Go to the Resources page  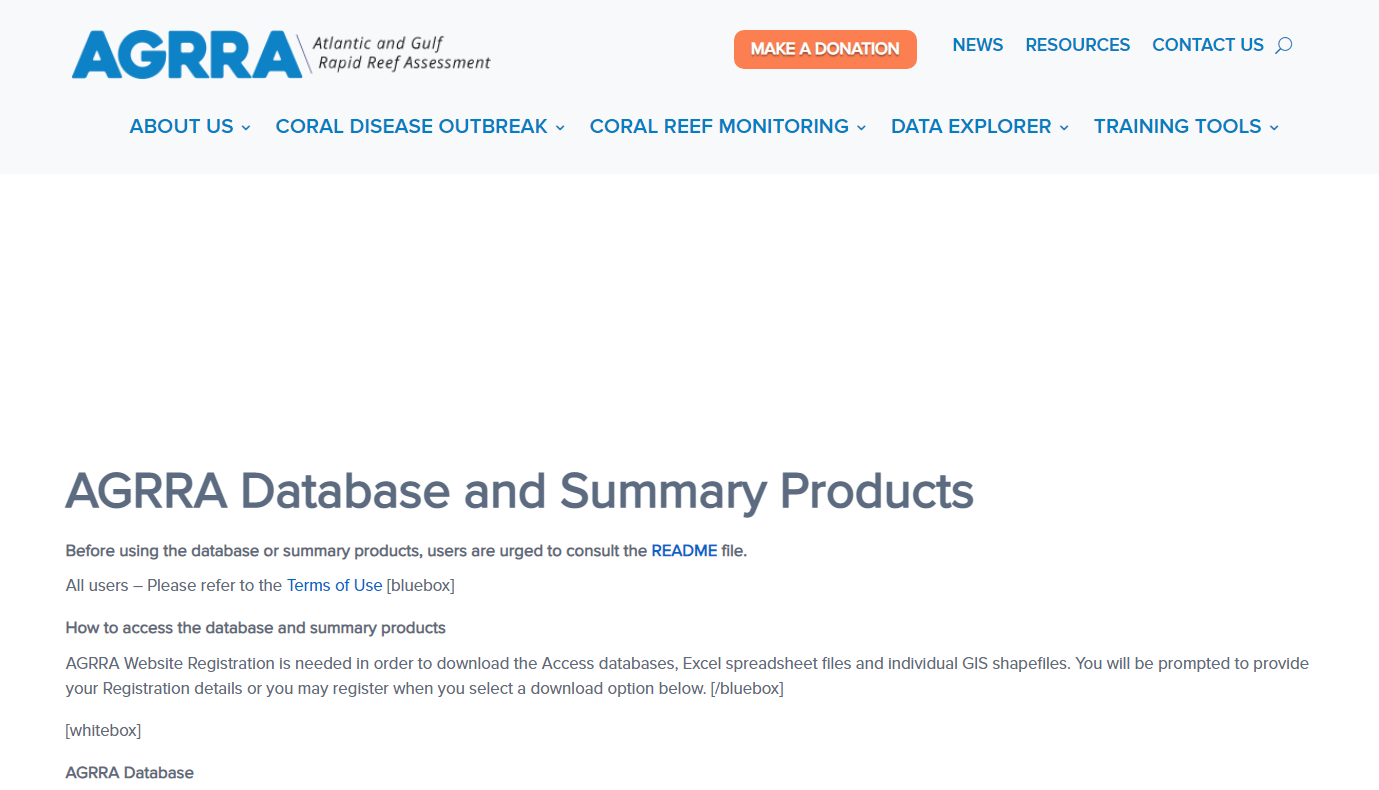(1077, 45)
